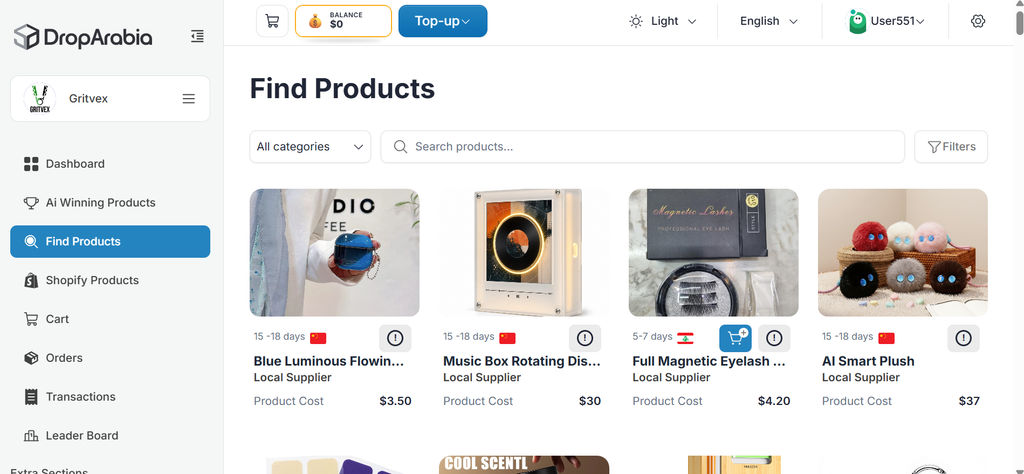The height and width of the screenshot is (474, 1024).
Task: Click the Search products input field
Action: [643, 147]
